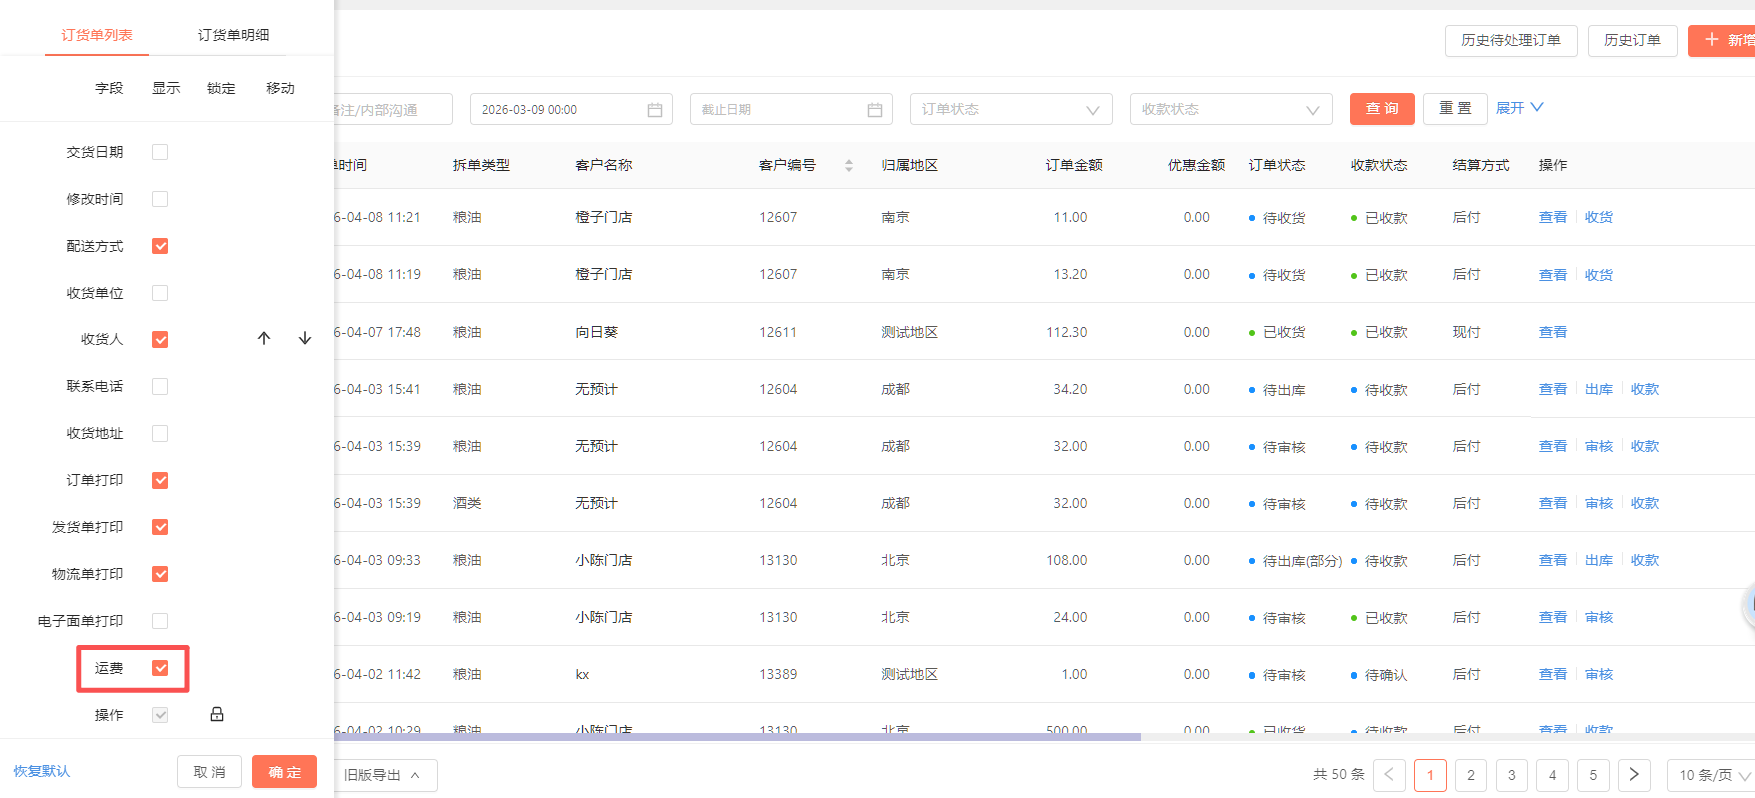The height and width of the screenshot is (798, 1755).
Task: Go to page 5
Action: pyautogui.click(x=1593, y=775)
